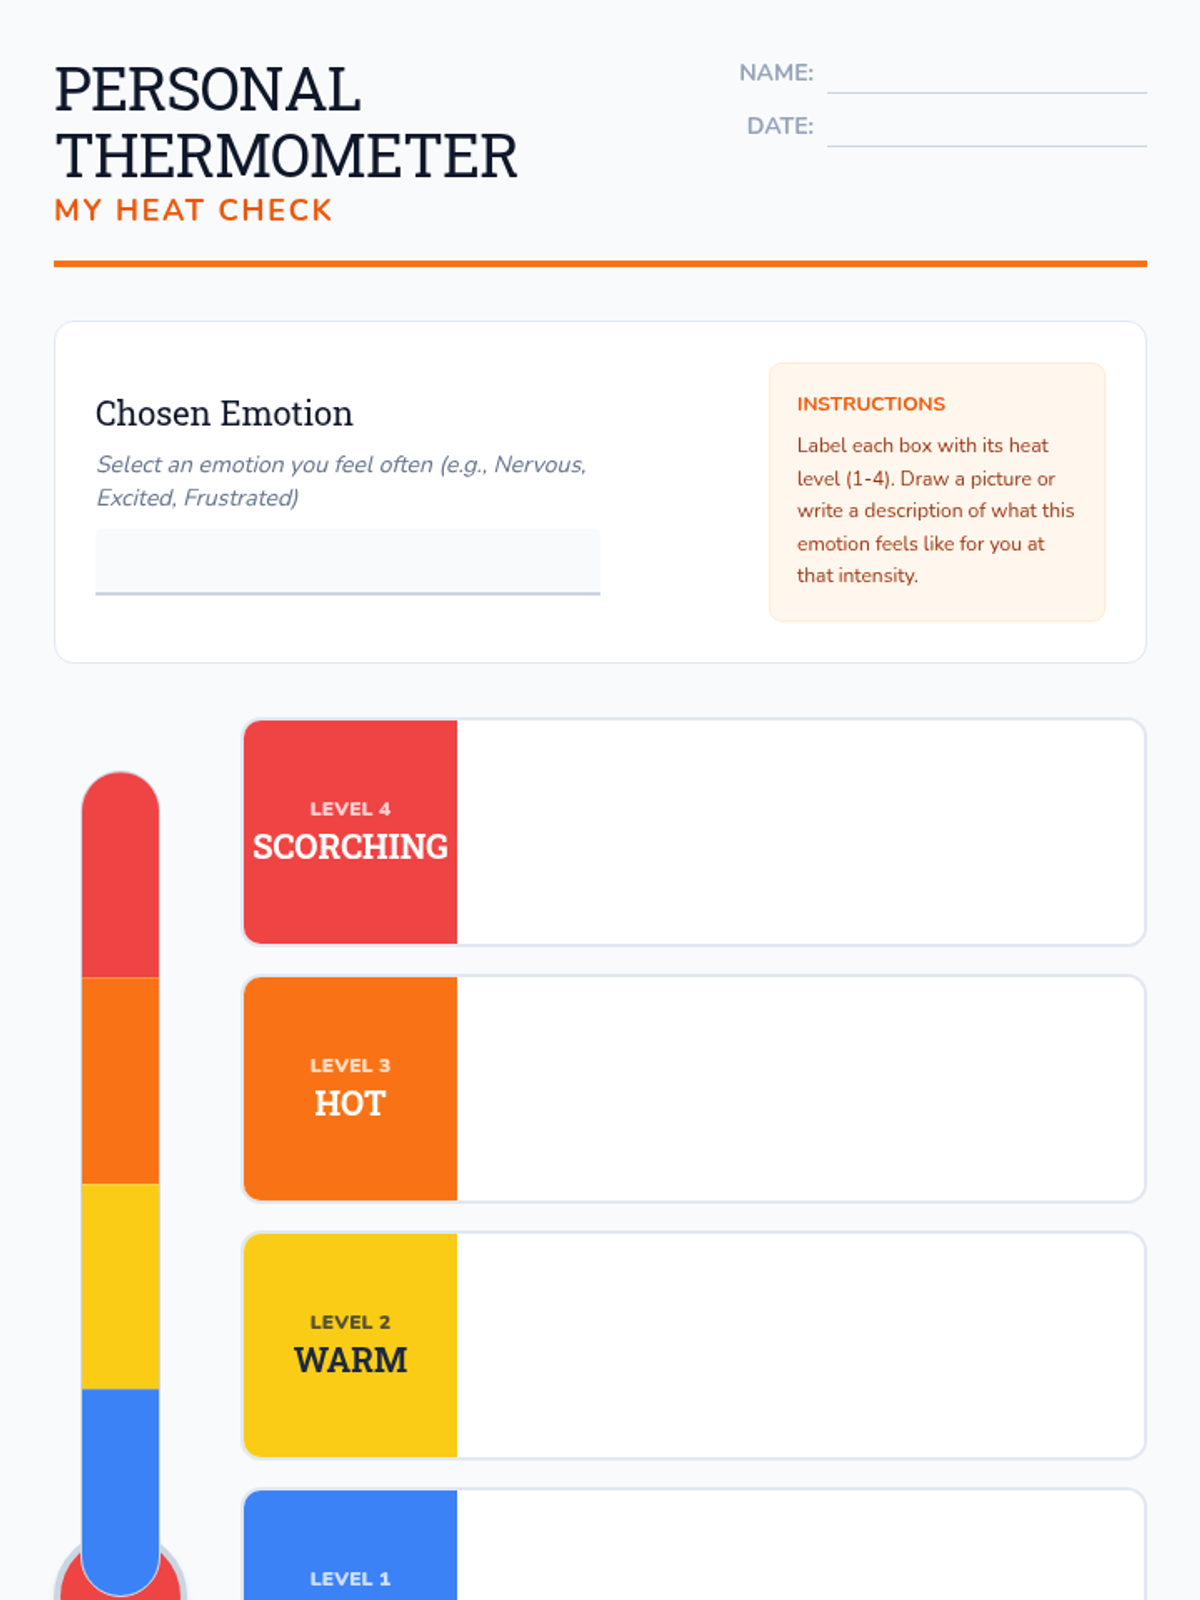The height and width of the screenshot is (1600, 1200).
Task: Select the blue Level 1 label
Action: pyautogui.click(x=350, y=1550)
